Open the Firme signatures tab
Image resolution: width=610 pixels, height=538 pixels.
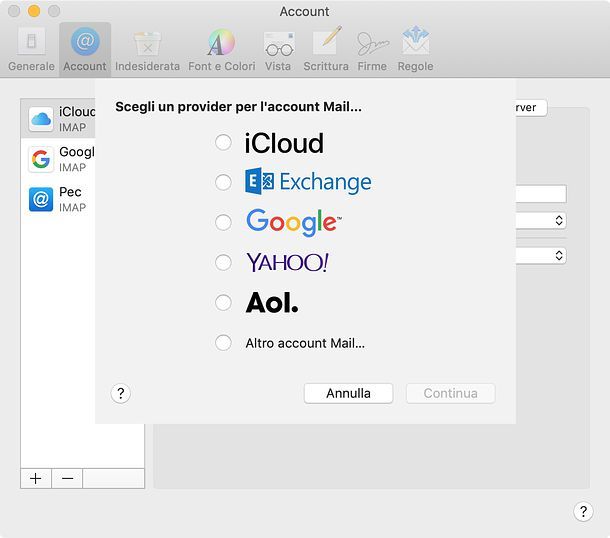372,49
